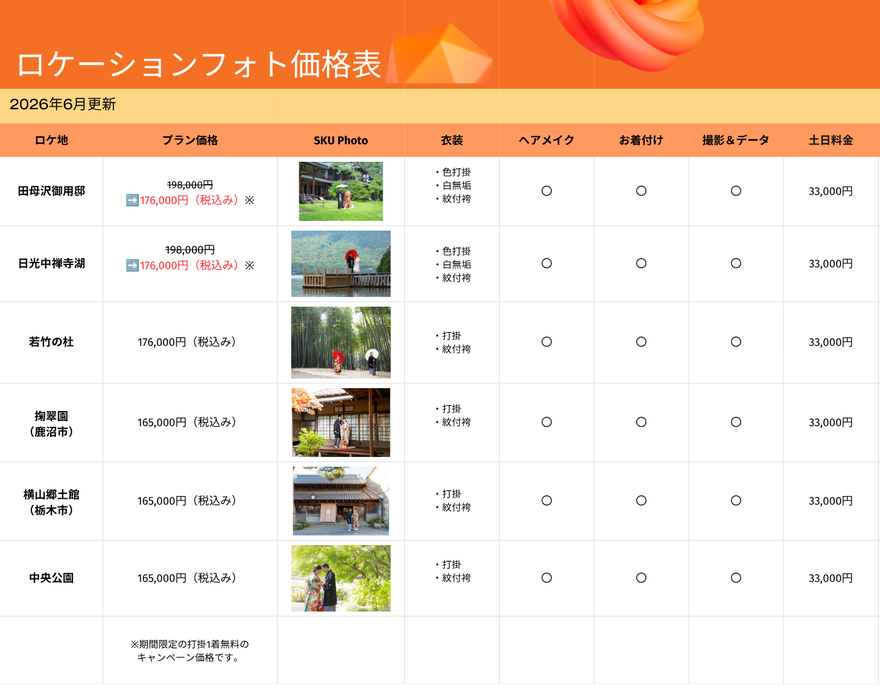This screenshot has width=880, height=690.
Task: Select the 掬翠園（鹿沼市）location cell
Action: 52,424
